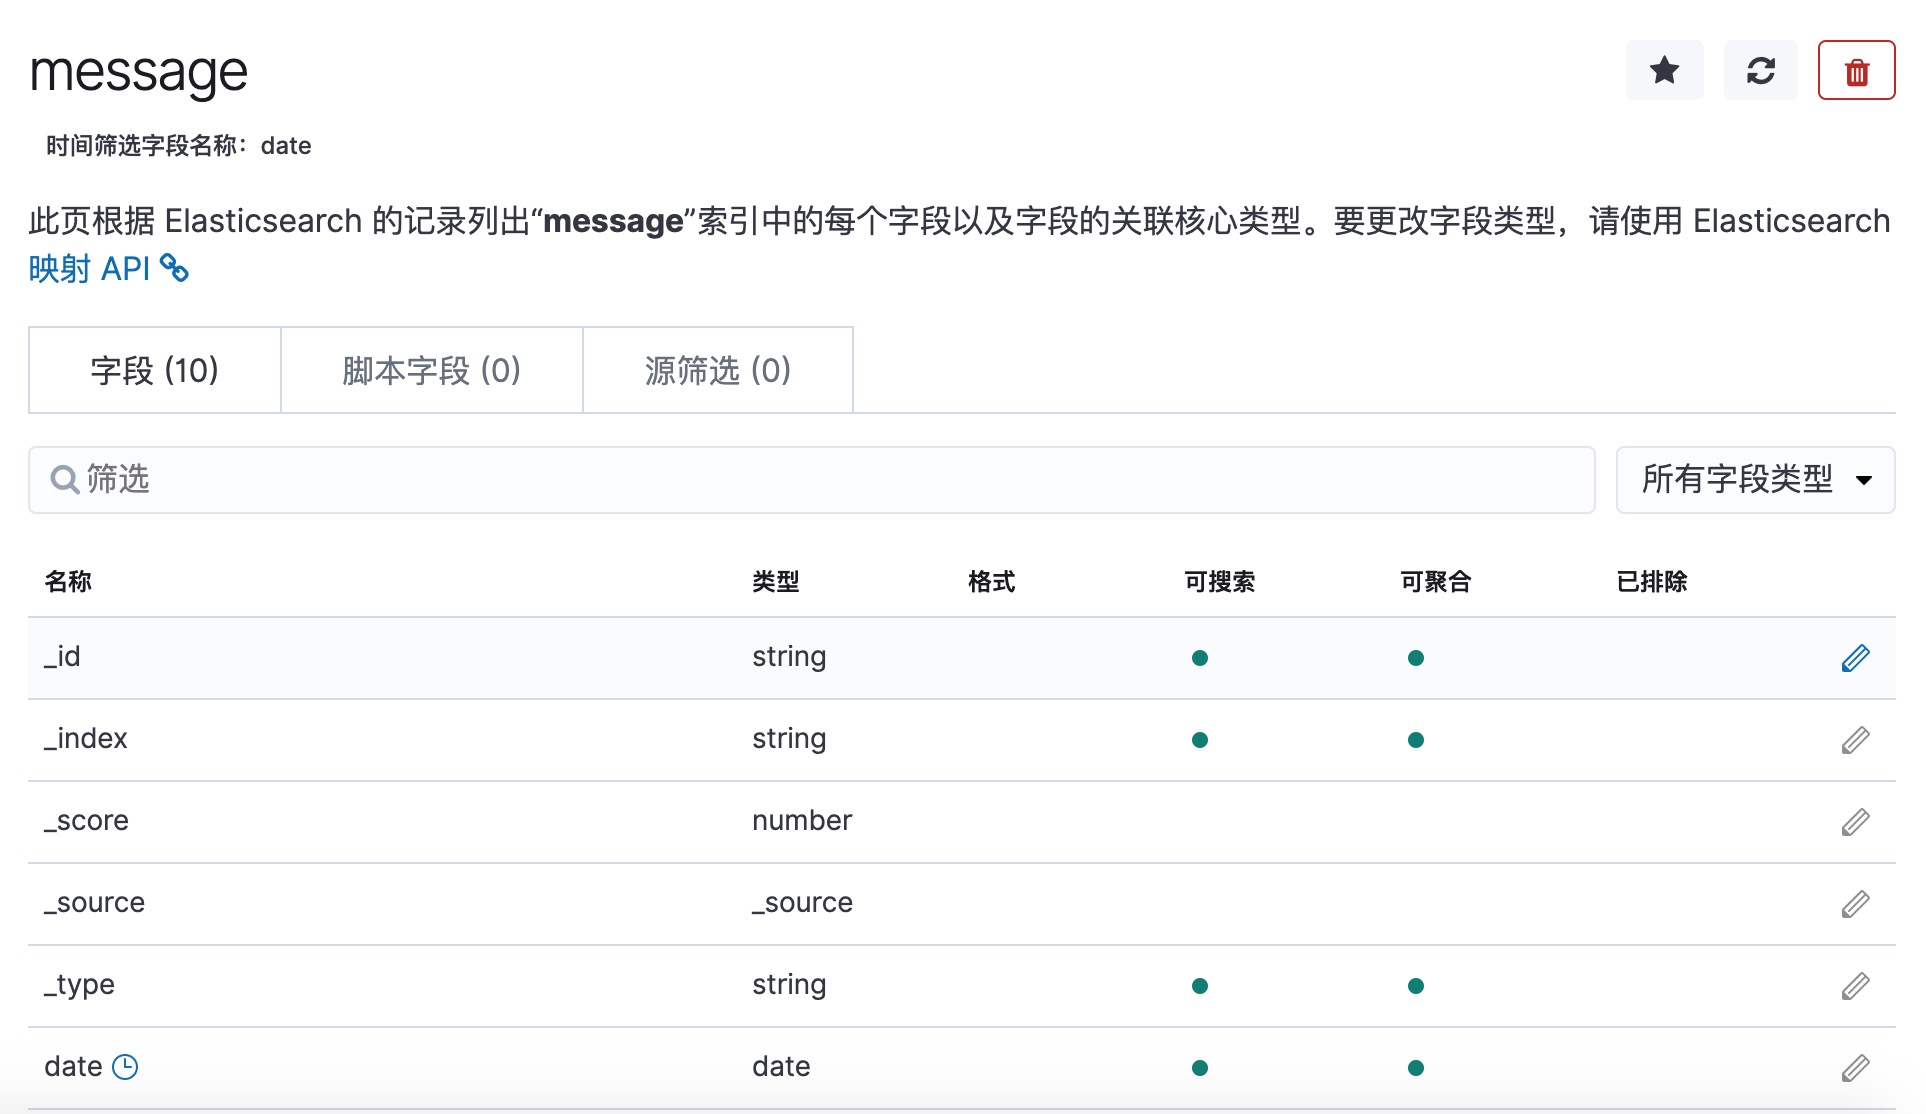Set message as default index star icon
This screenshot has height=1114, width=1926.
click(x=1664, y=71)
